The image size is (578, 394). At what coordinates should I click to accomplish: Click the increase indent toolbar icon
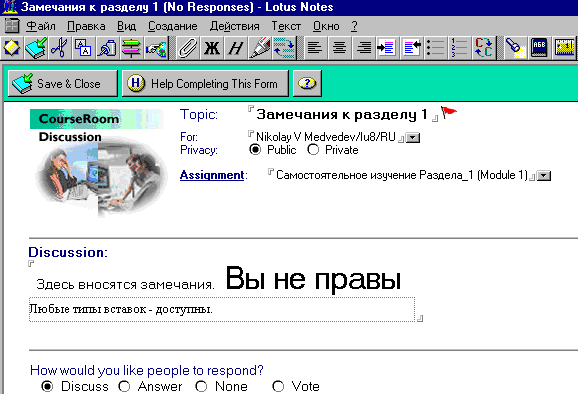coord(387,48)
